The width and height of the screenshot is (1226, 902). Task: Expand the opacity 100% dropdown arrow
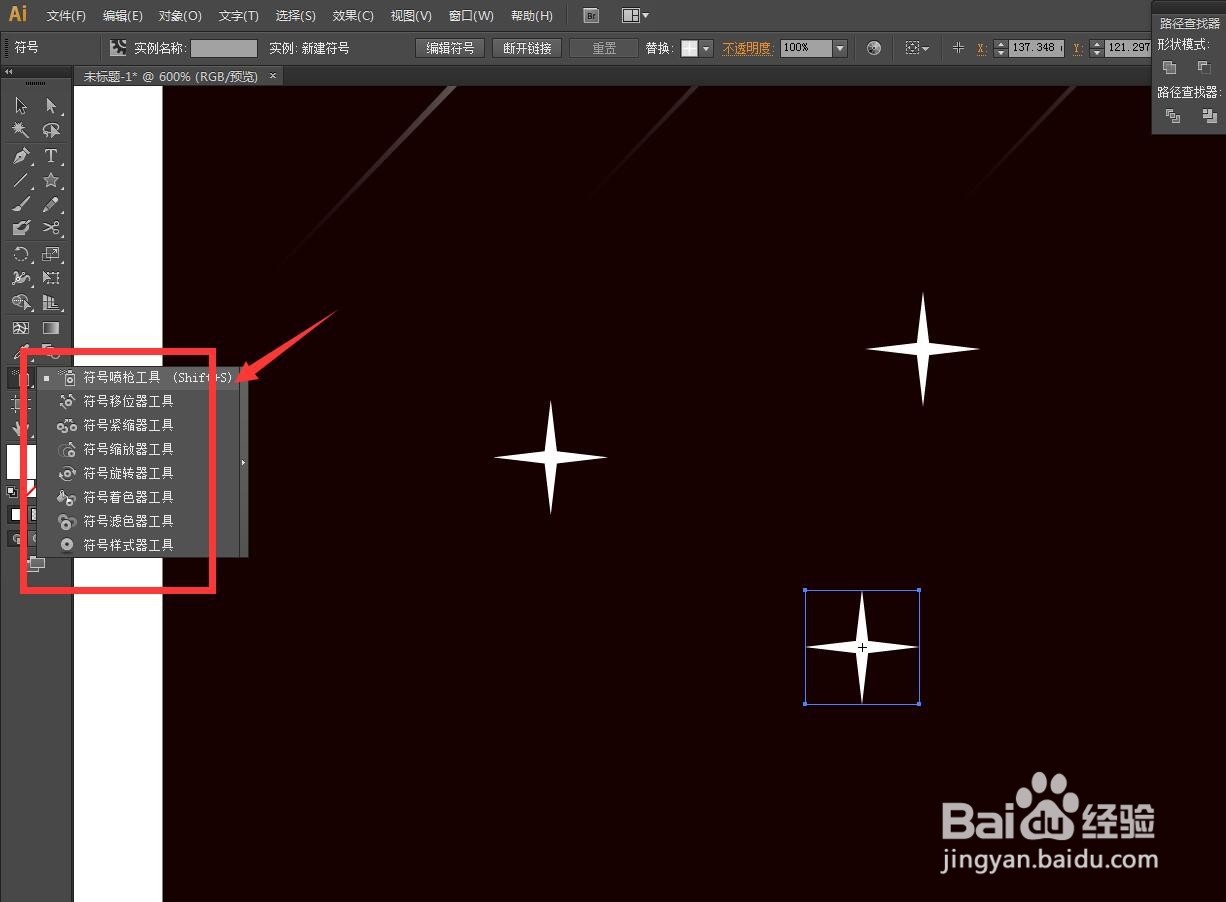(840, 48)
